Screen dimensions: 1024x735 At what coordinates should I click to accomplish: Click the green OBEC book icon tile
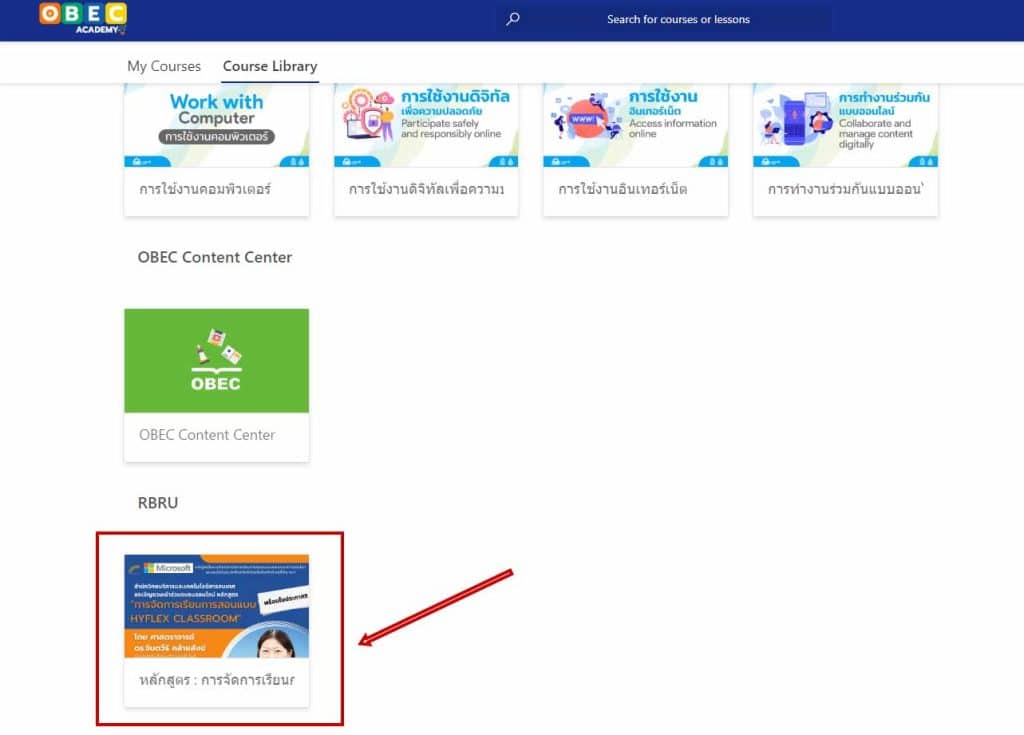coord(216,360)
